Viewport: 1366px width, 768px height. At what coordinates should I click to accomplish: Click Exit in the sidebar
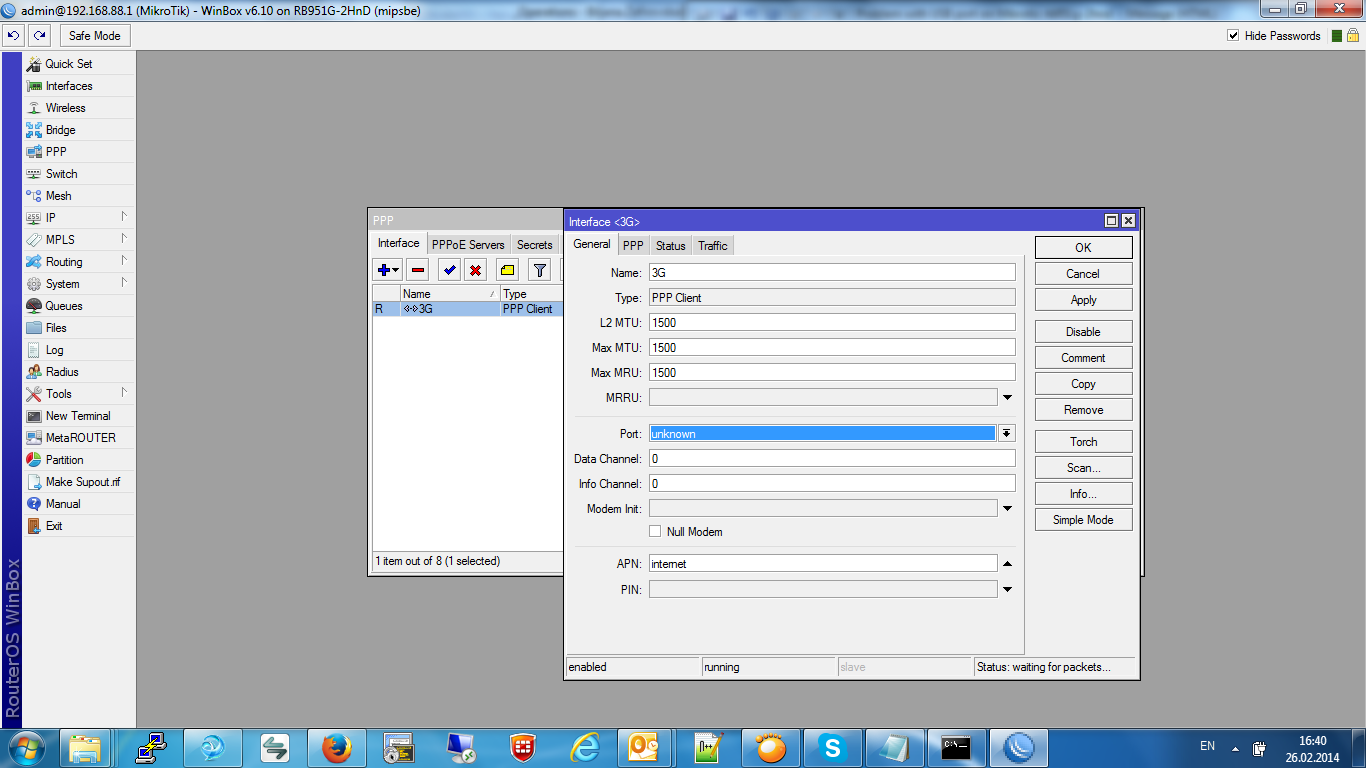(x=78, y=526)
